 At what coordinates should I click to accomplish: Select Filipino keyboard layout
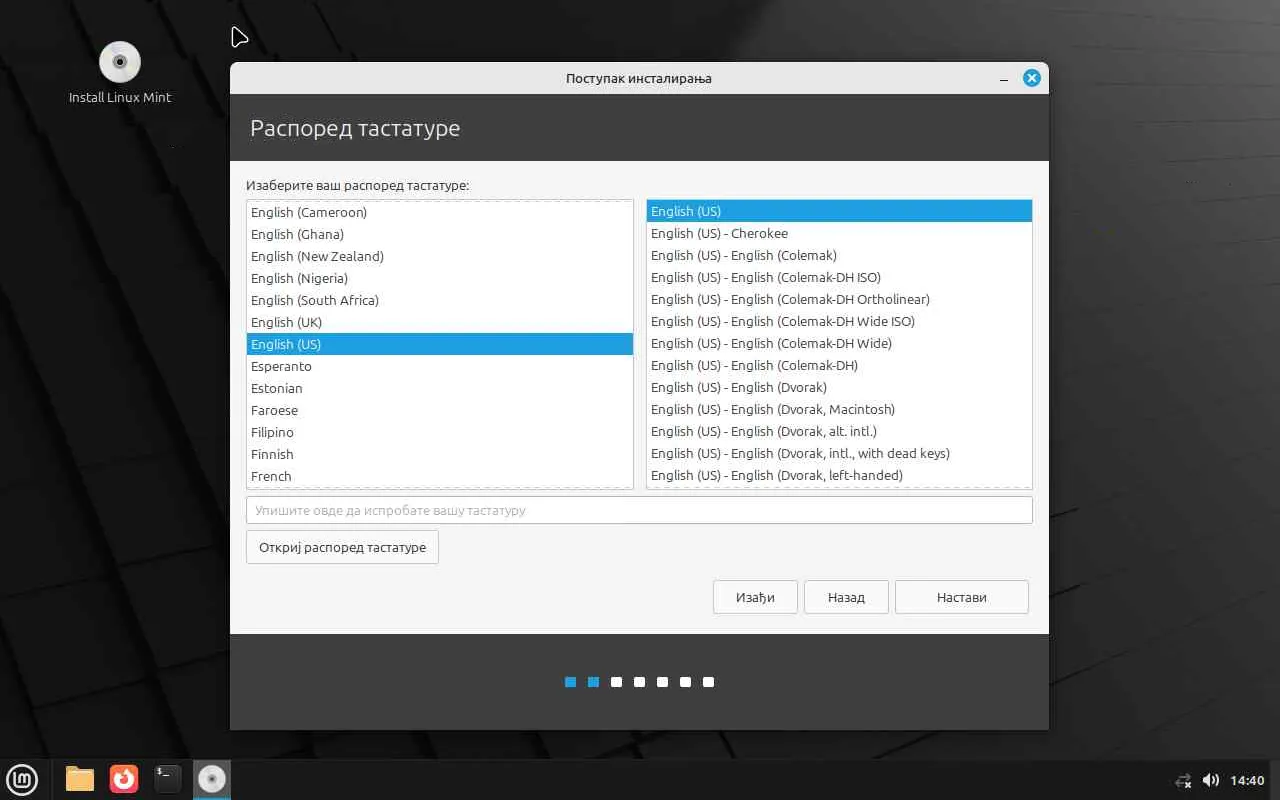point(440,432)
